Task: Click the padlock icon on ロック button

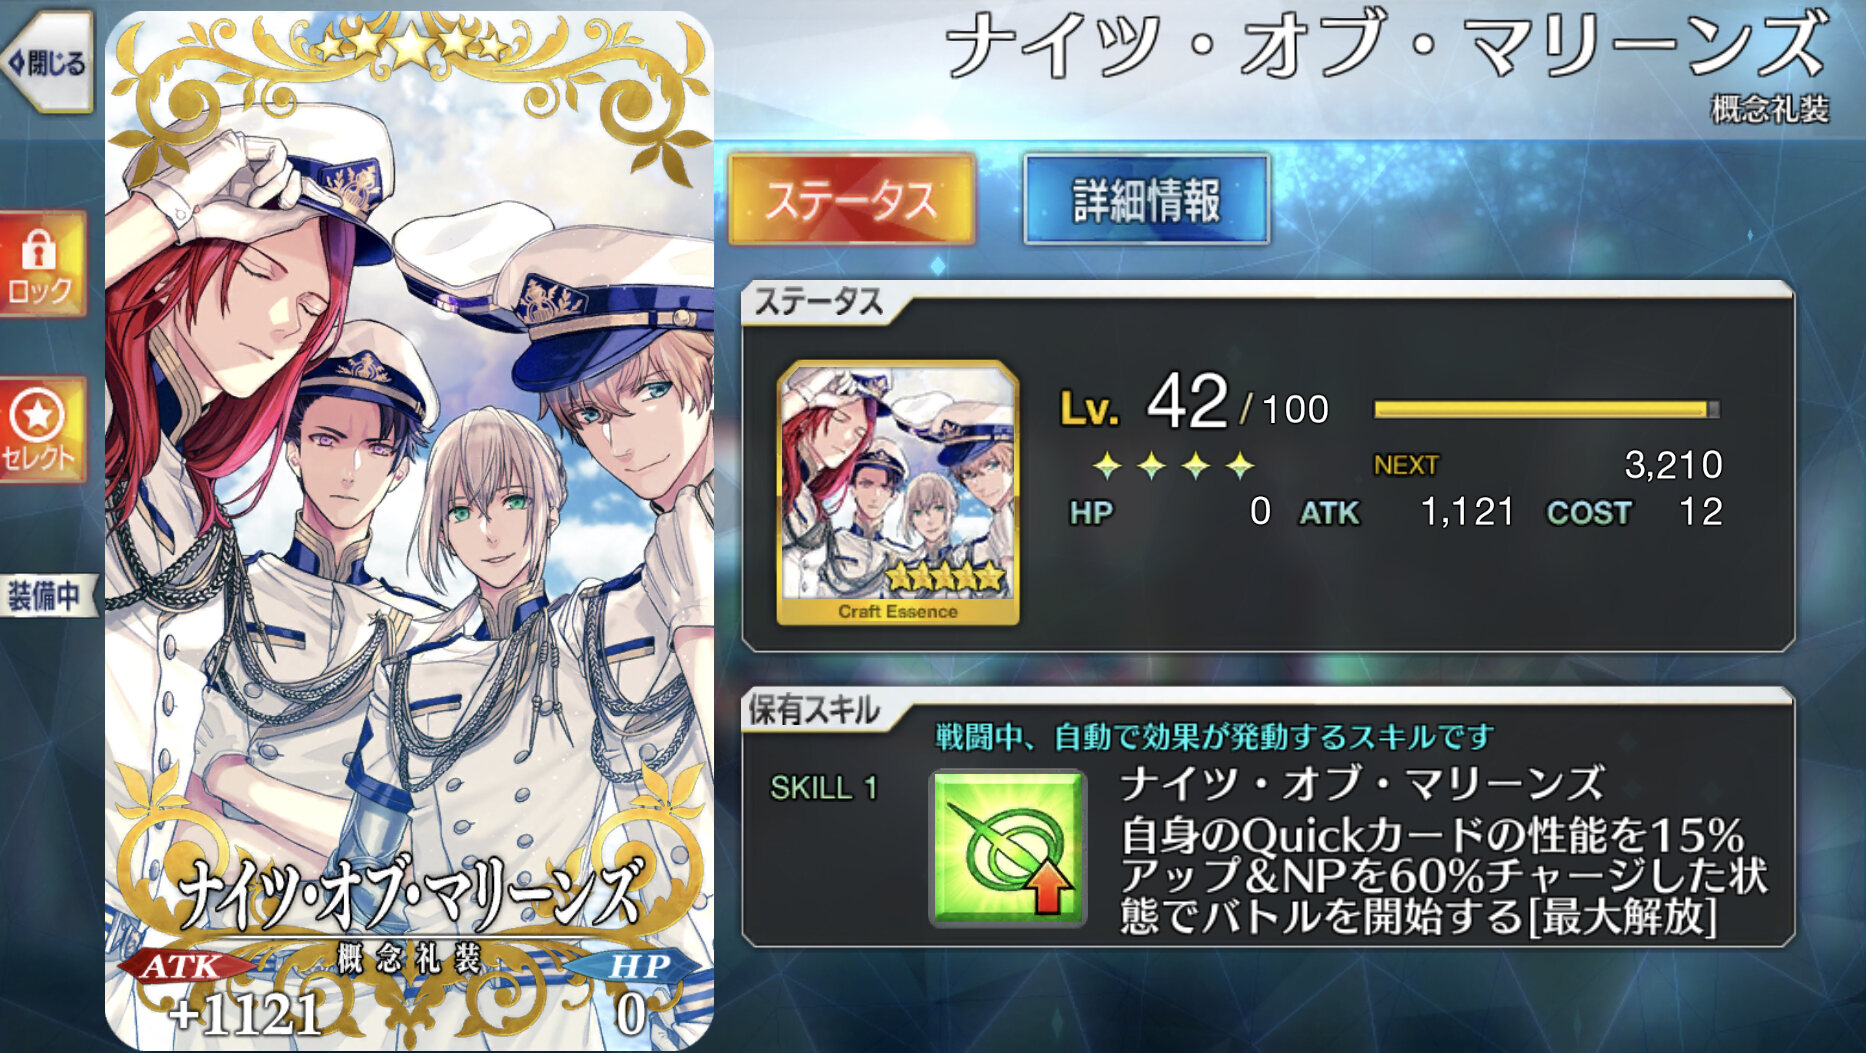Action: coord(40,249)
